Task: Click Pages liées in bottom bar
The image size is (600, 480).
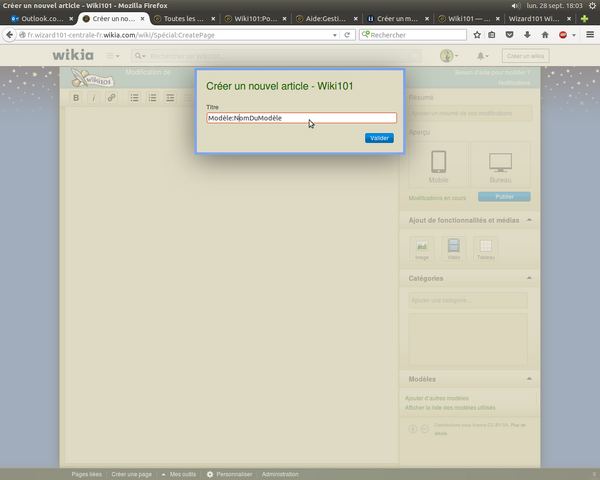Action: coord(86,474)
